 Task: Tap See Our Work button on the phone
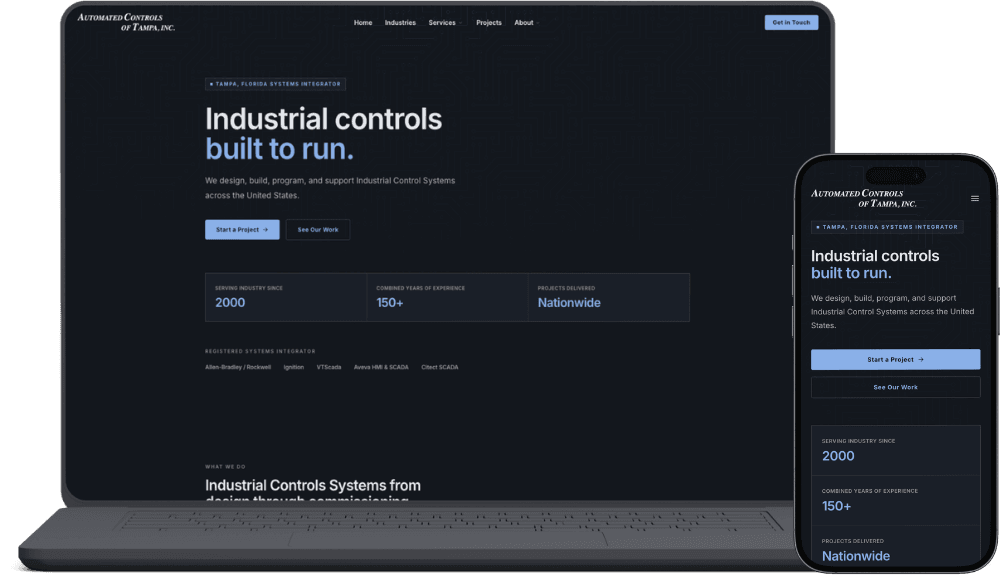pos(895,387)
